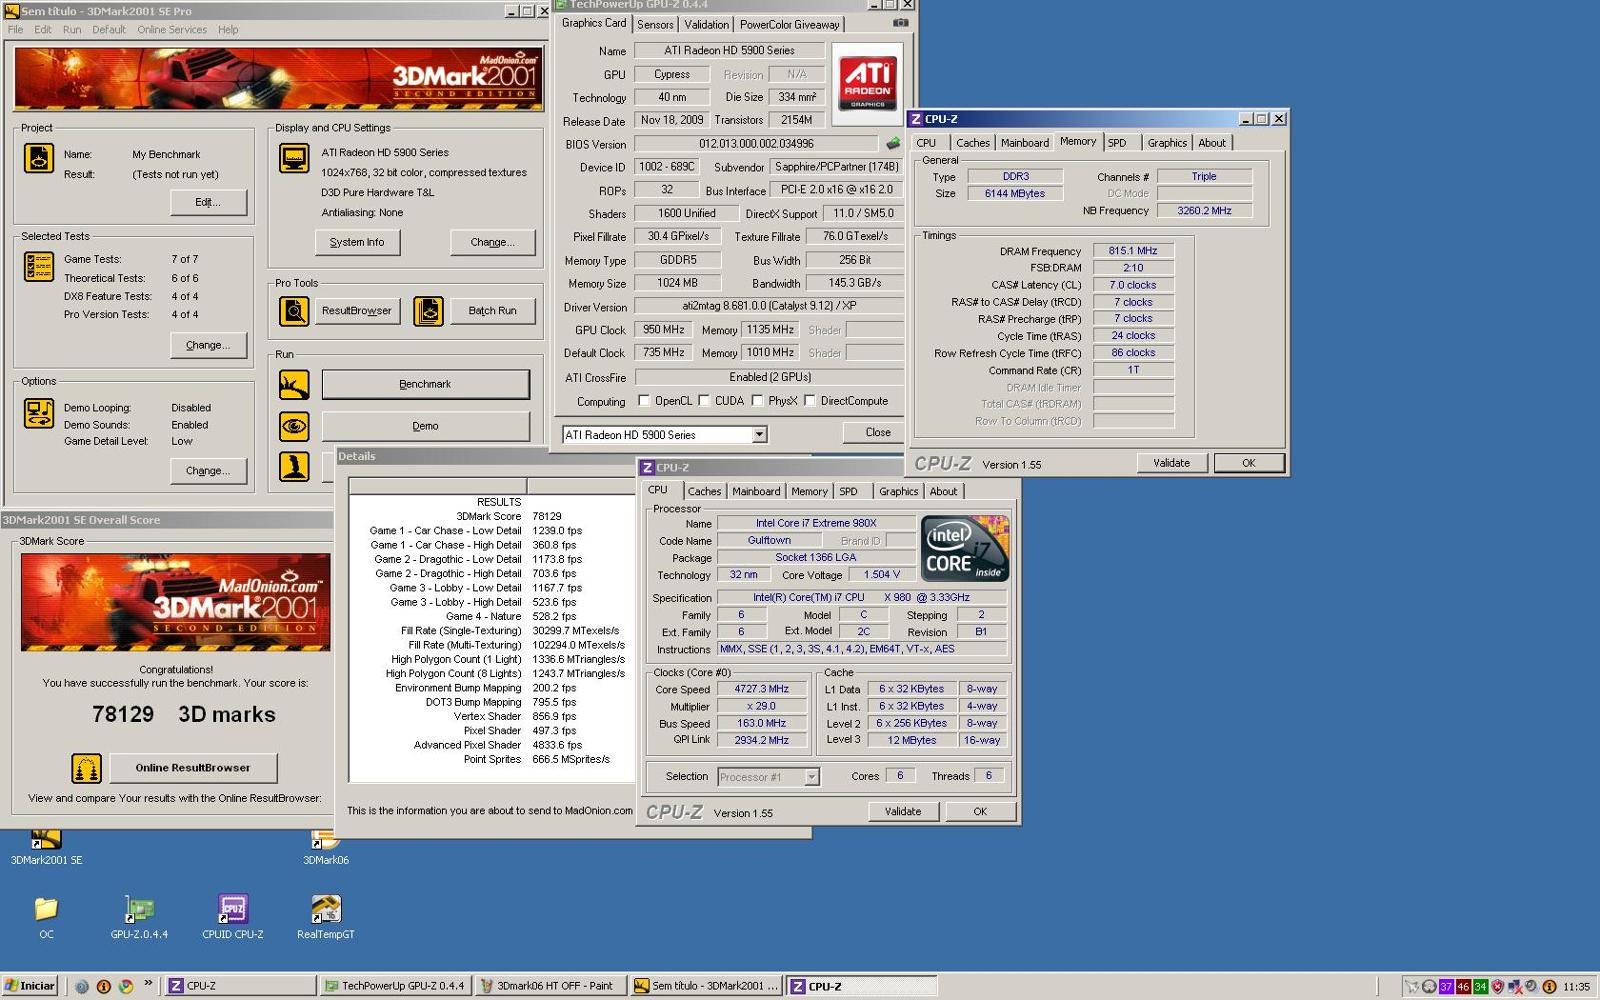Switch to Caches tab in CPU-Z processor window
Image resolution: width=1600 pixels, height=1000 pixels.
[x=704, y=492]
